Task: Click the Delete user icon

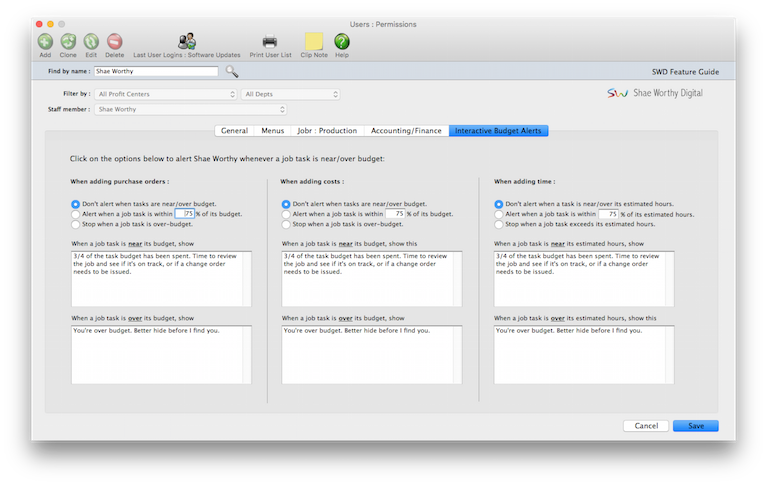Action: (114, 41)
